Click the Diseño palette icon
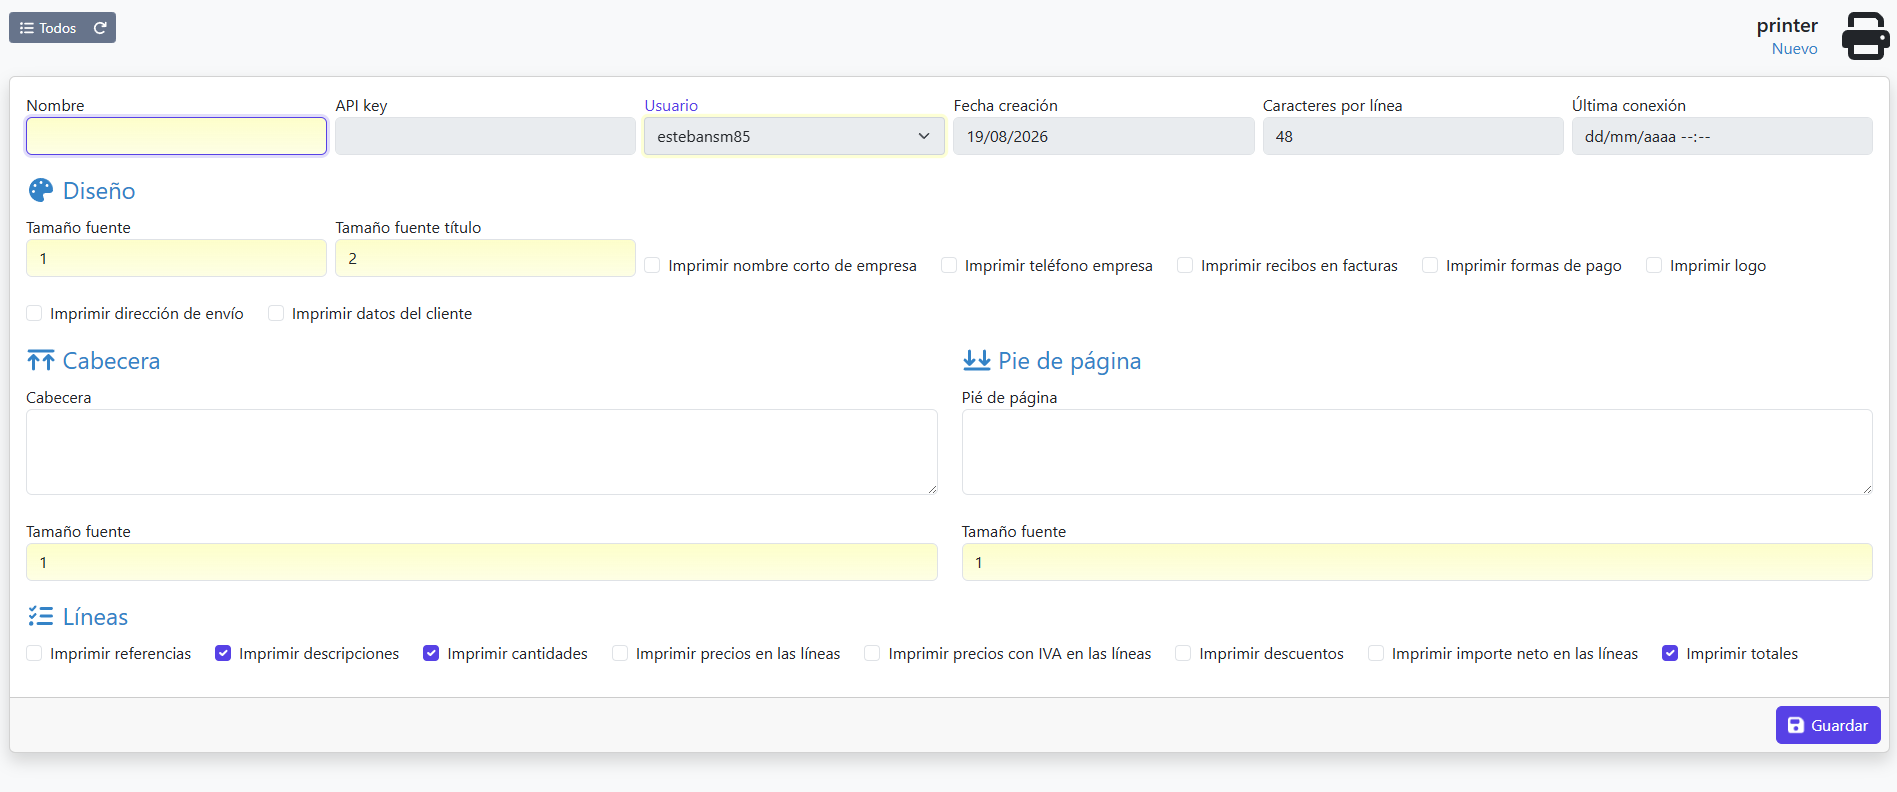Viewport: 1897px width, 792px height. click(41, 190)
